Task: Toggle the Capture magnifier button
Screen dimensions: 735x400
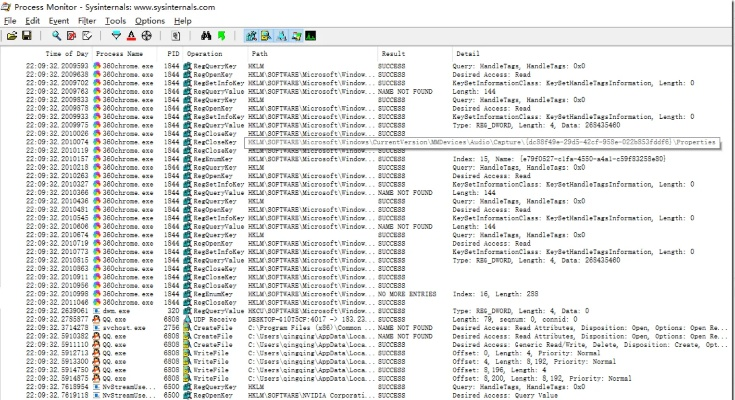Action: click(x=56, y=35)
